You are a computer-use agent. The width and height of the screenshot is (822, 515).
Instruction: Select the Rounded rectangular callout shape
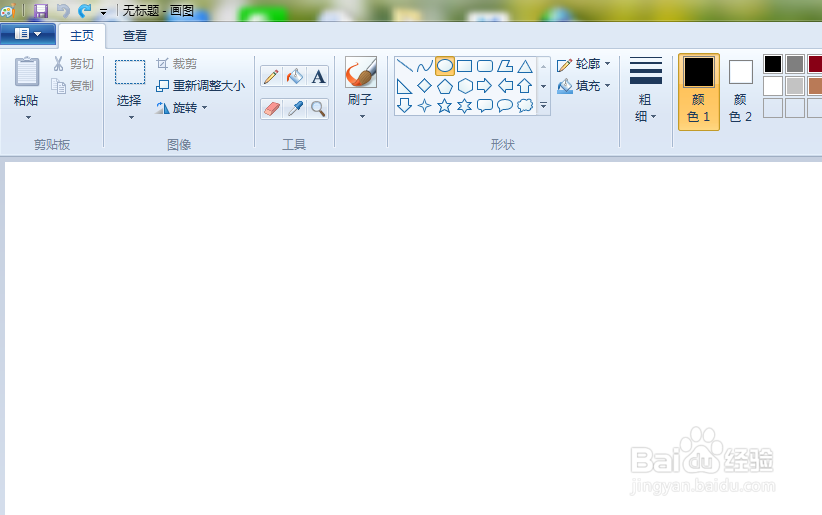click(x=484, y=106)
